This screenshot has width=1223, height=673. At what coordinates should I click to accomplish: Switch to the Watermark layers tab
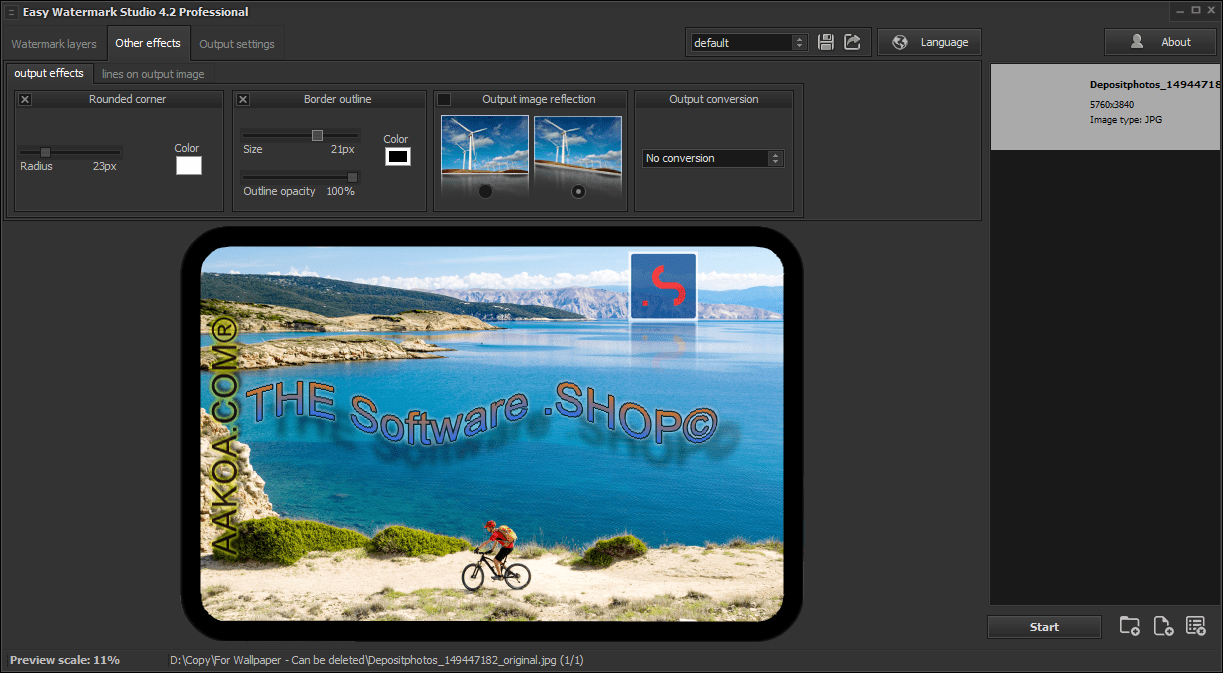point(53,43)
